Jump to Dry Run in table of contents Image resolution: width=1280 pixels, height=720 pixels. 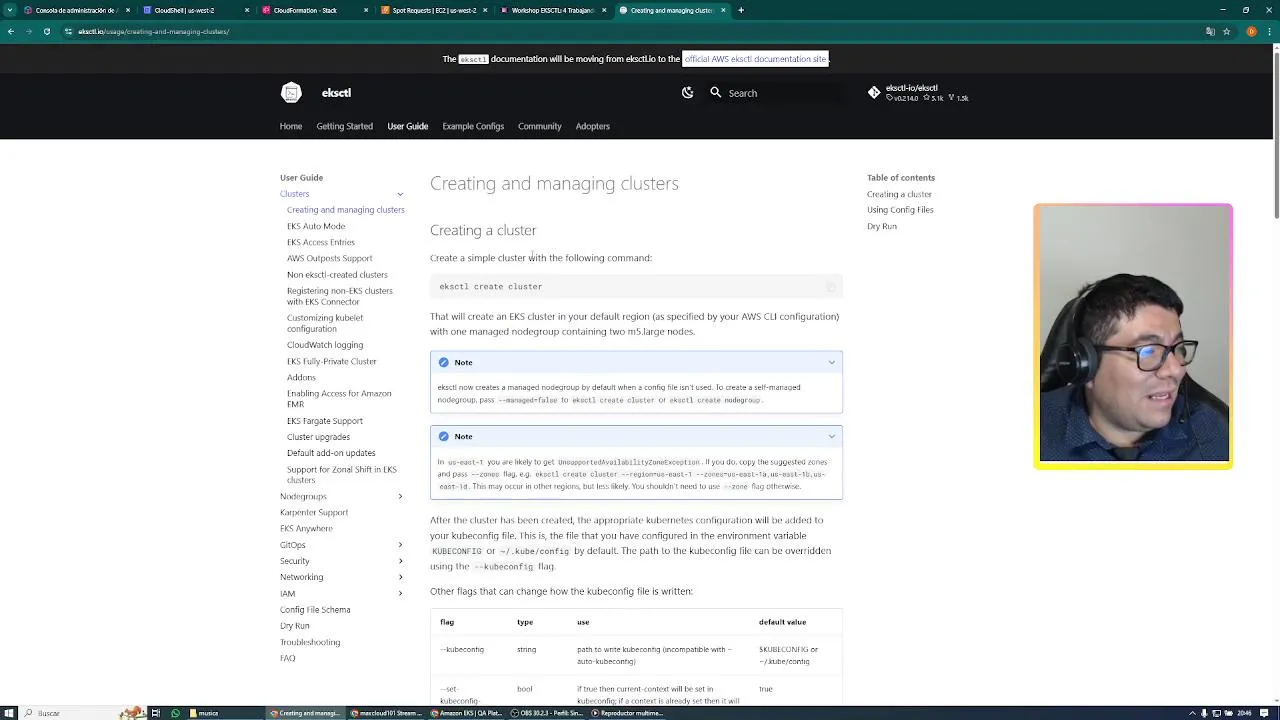[882, 226]
